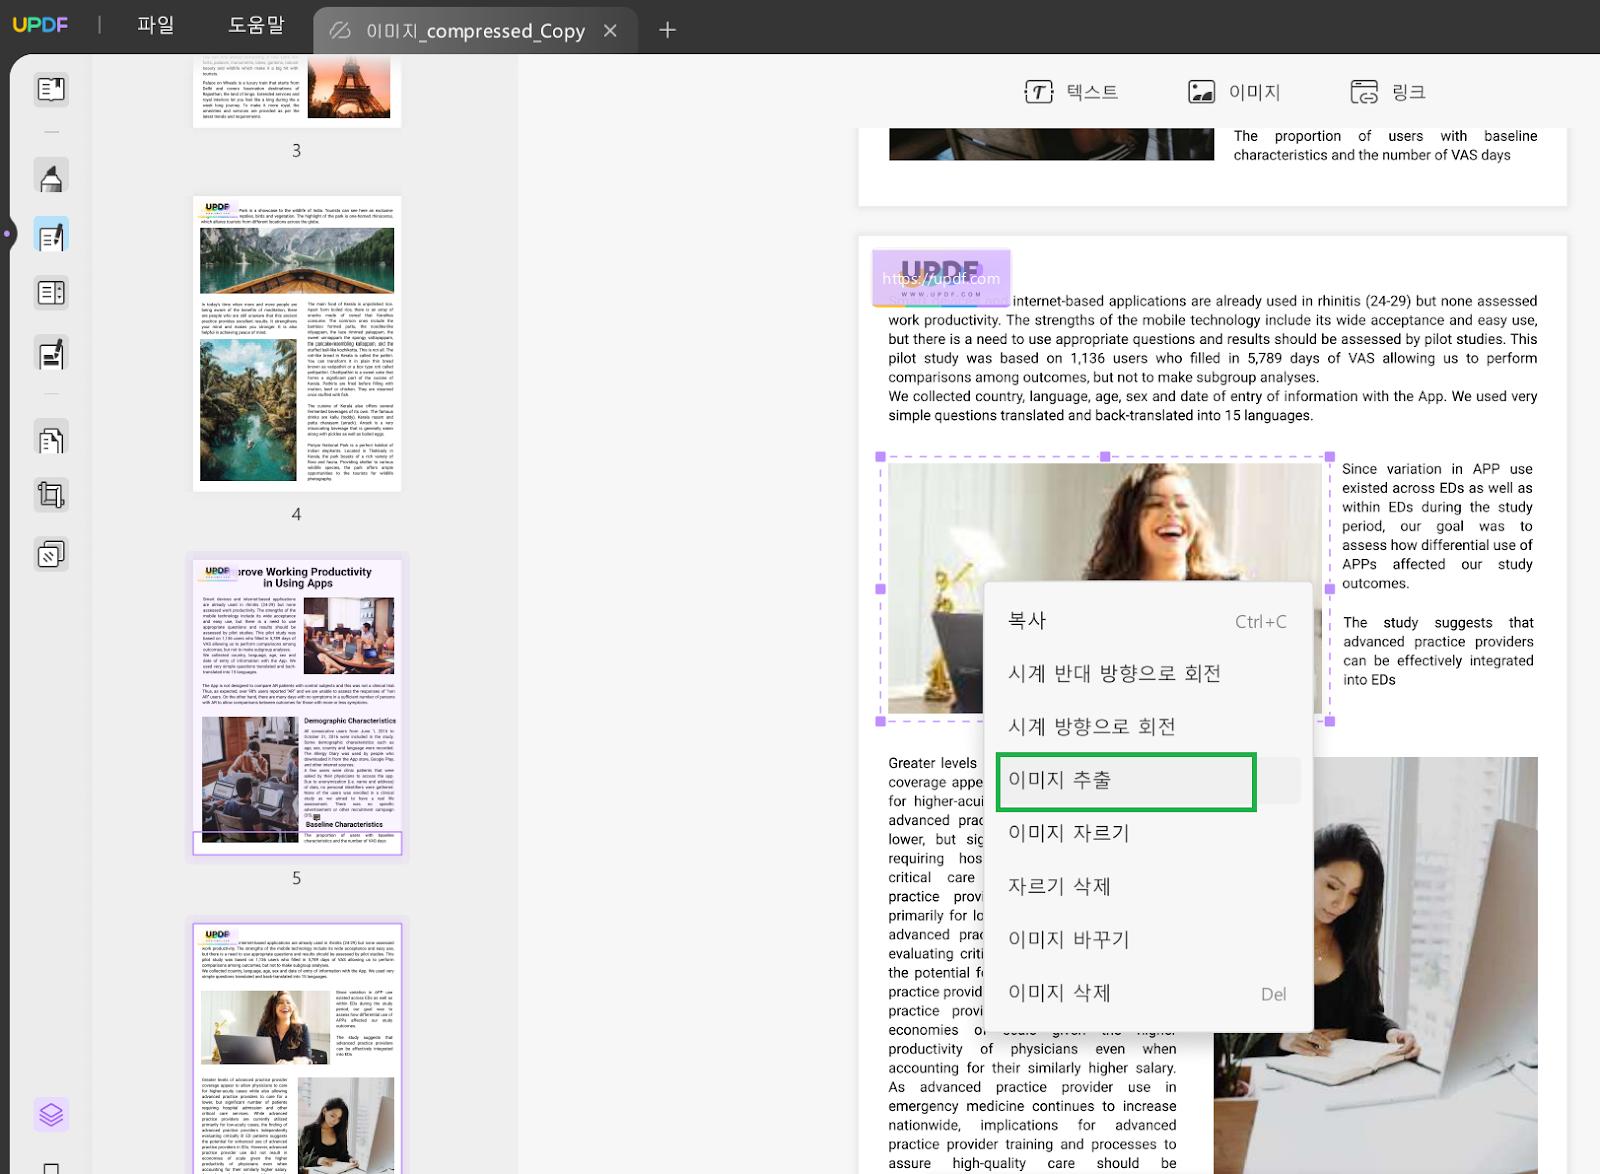Open the 도움말 menu
This screenshot has height=1174, width=1600.
[256, 25]
